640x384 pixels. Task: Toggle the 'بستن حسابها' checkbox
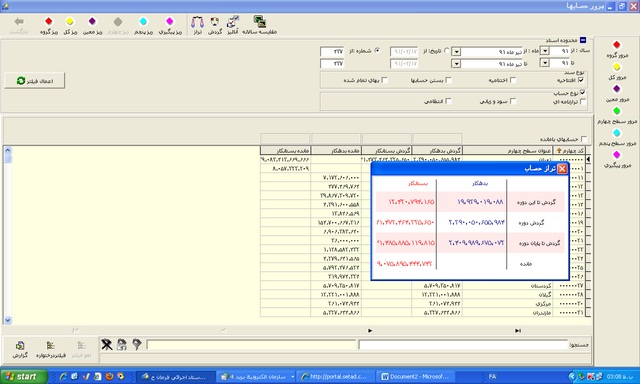pos(449,80)
